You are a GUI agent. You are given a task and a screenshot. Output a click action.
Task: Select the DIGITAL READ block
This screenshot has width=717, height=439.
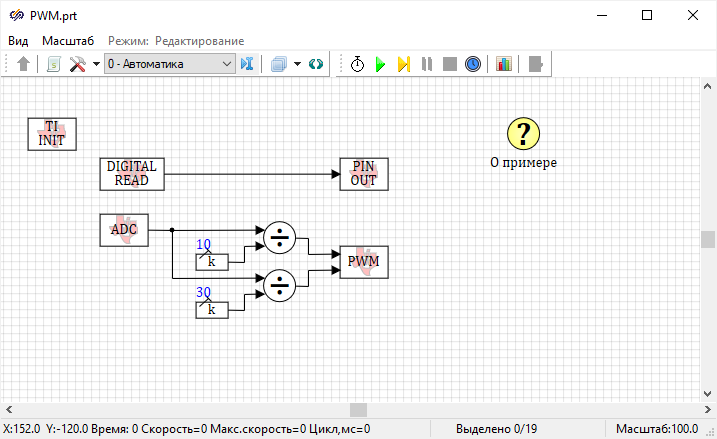click(132, 174)
